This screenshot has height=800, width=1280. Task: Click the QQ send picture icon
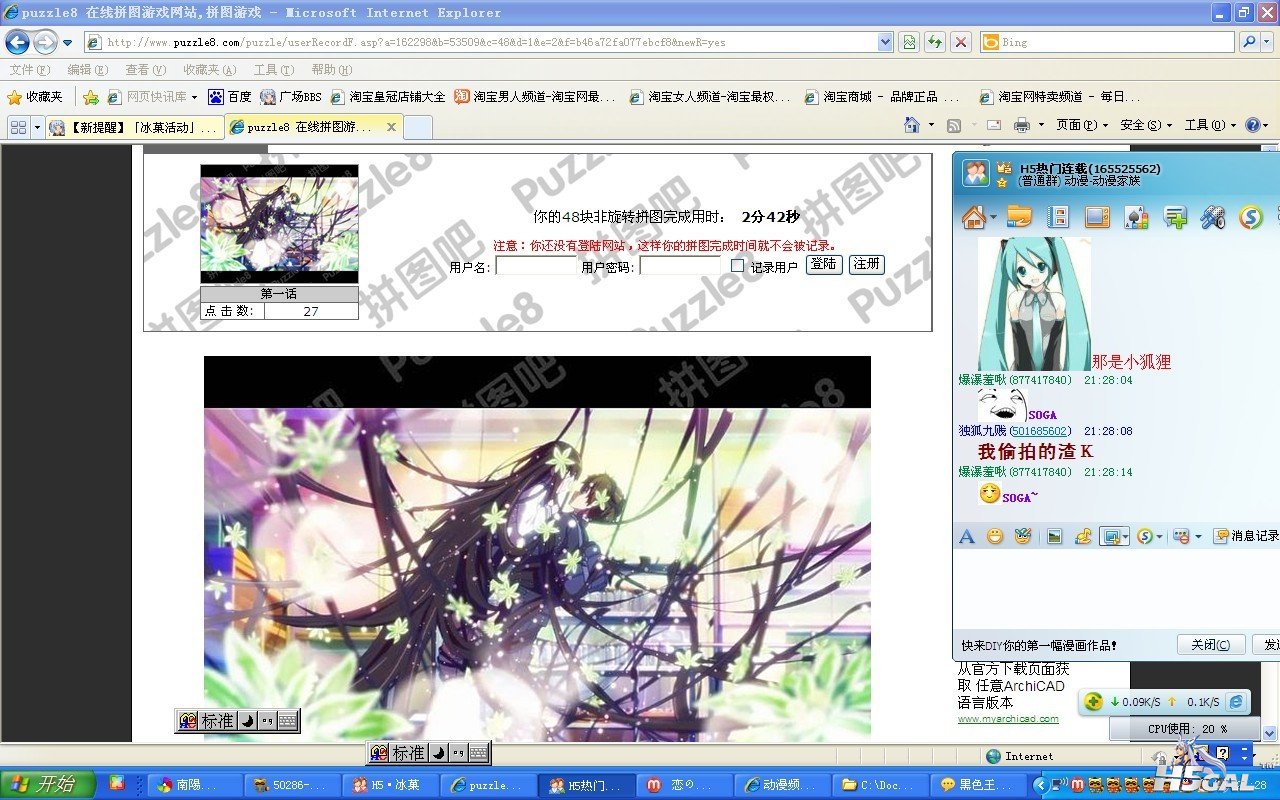tap(1054, 537)
